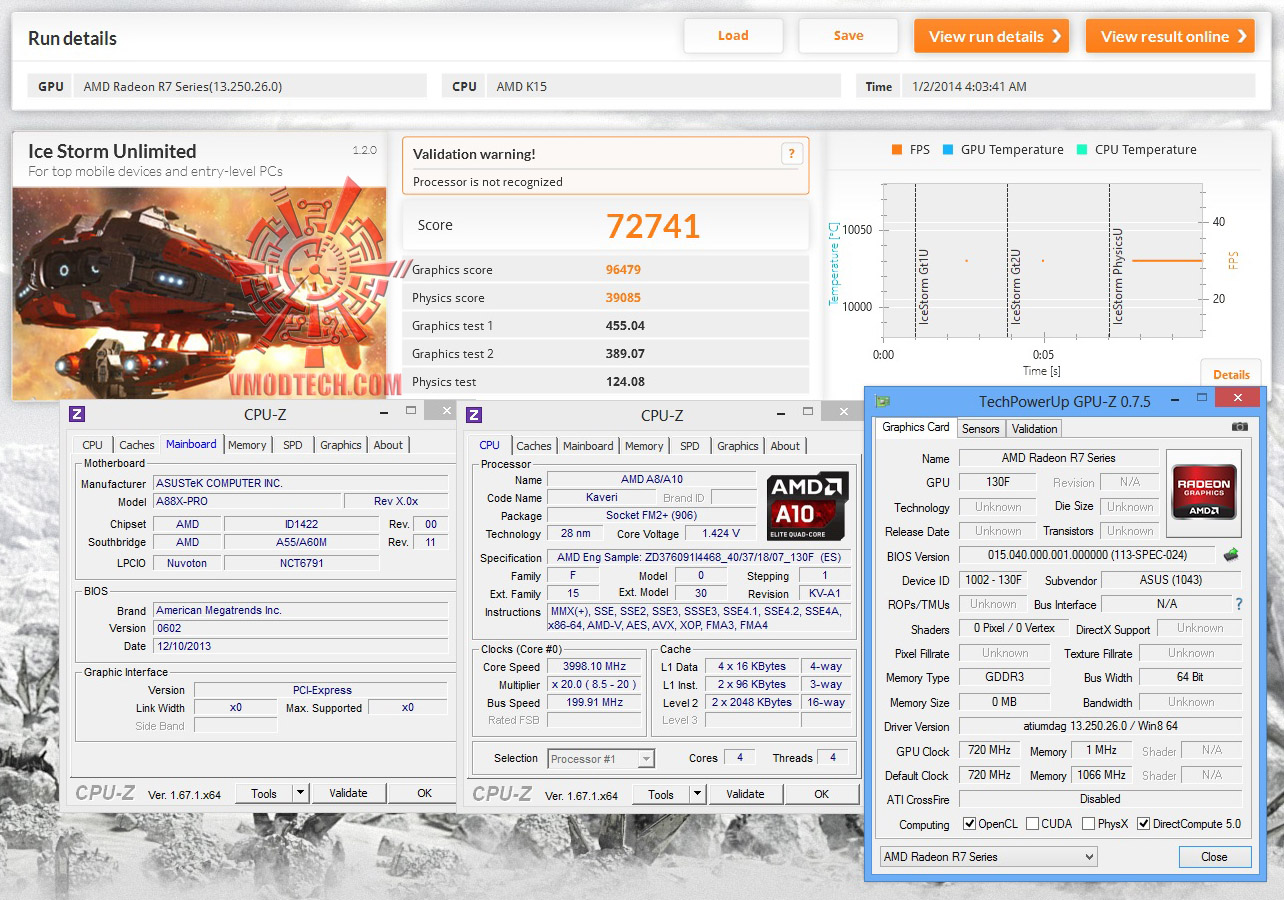Open the Details tab below the chart
The height and width of the screenshot is (900, 1284).
click(x=1231, y=375)
